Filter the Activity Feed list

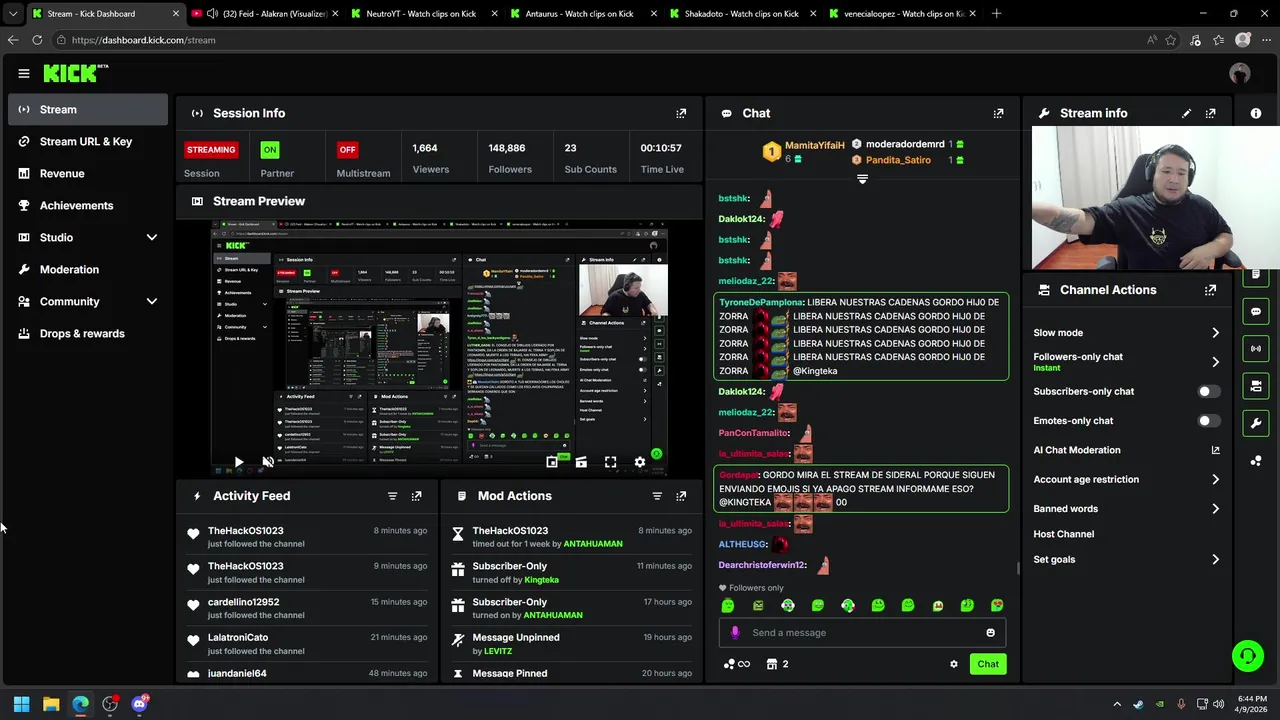pyautogui.click(x=392, y=496)
